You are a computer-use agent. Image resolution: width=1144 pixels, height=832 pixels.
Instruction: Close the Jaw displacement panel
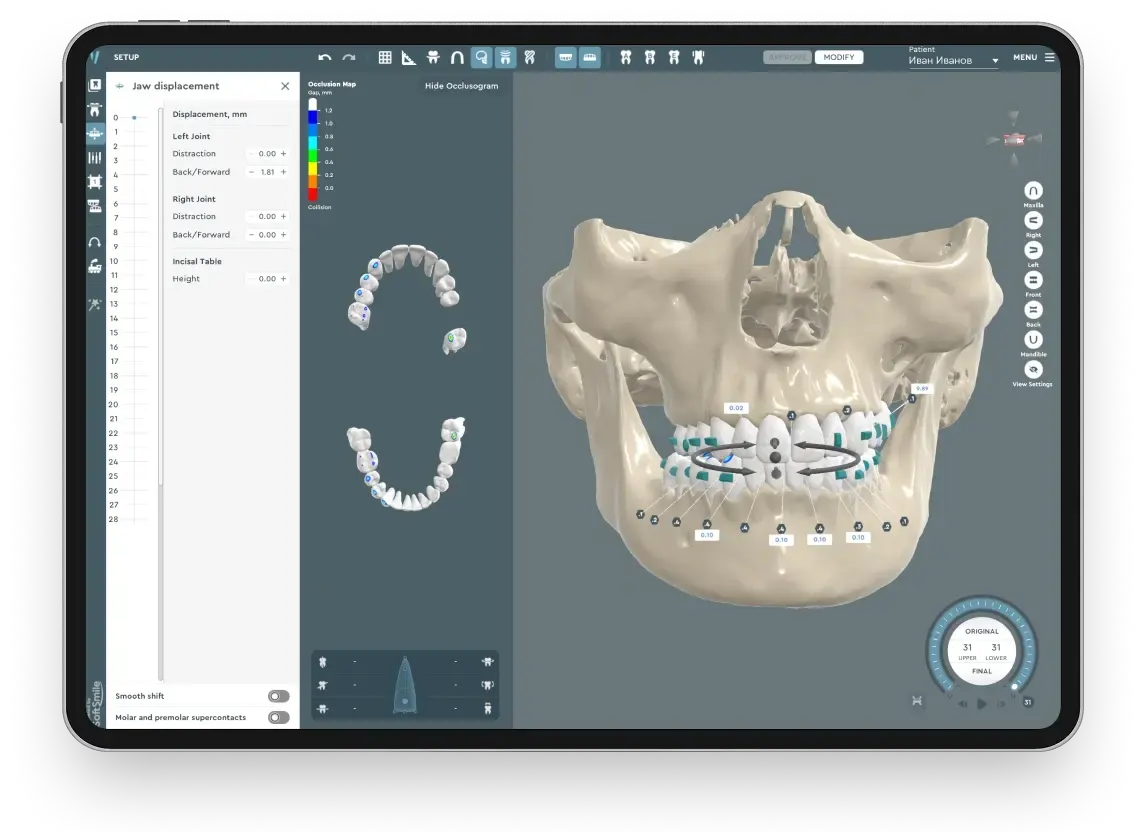[x=285, y=86]
